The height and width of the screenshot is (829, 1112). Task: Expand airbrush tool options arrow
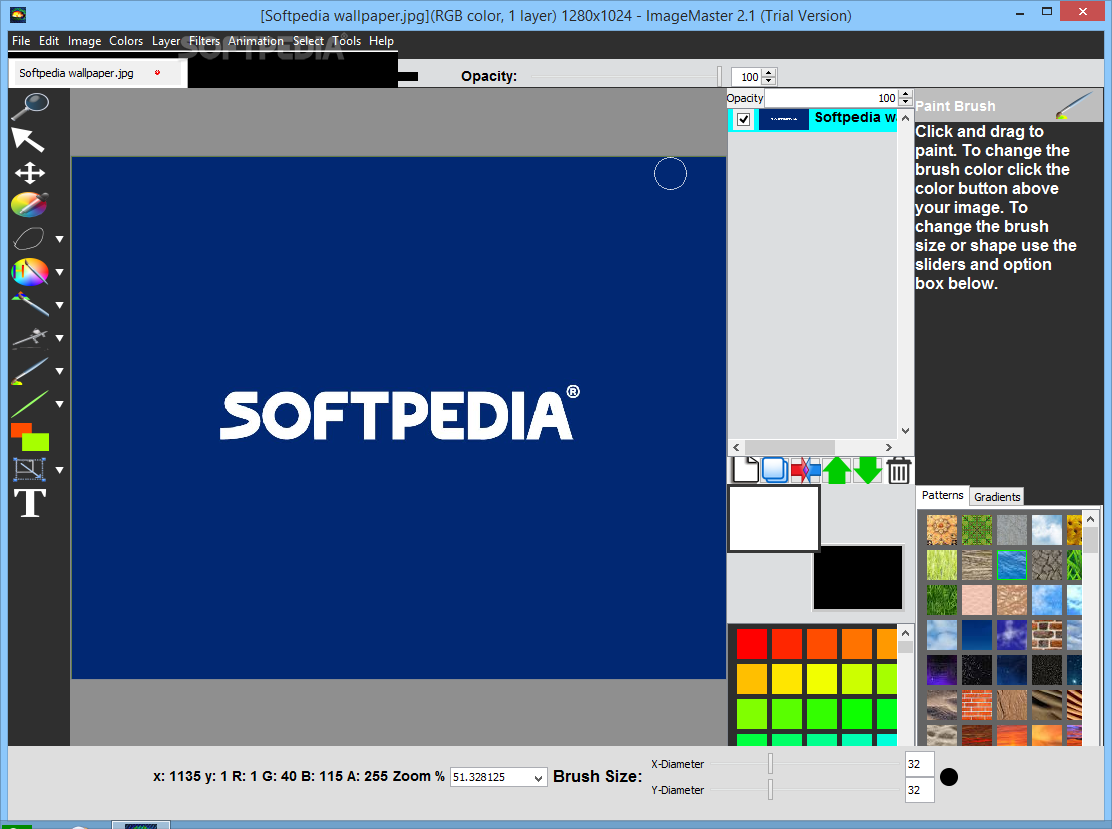[x=60, y=338]
